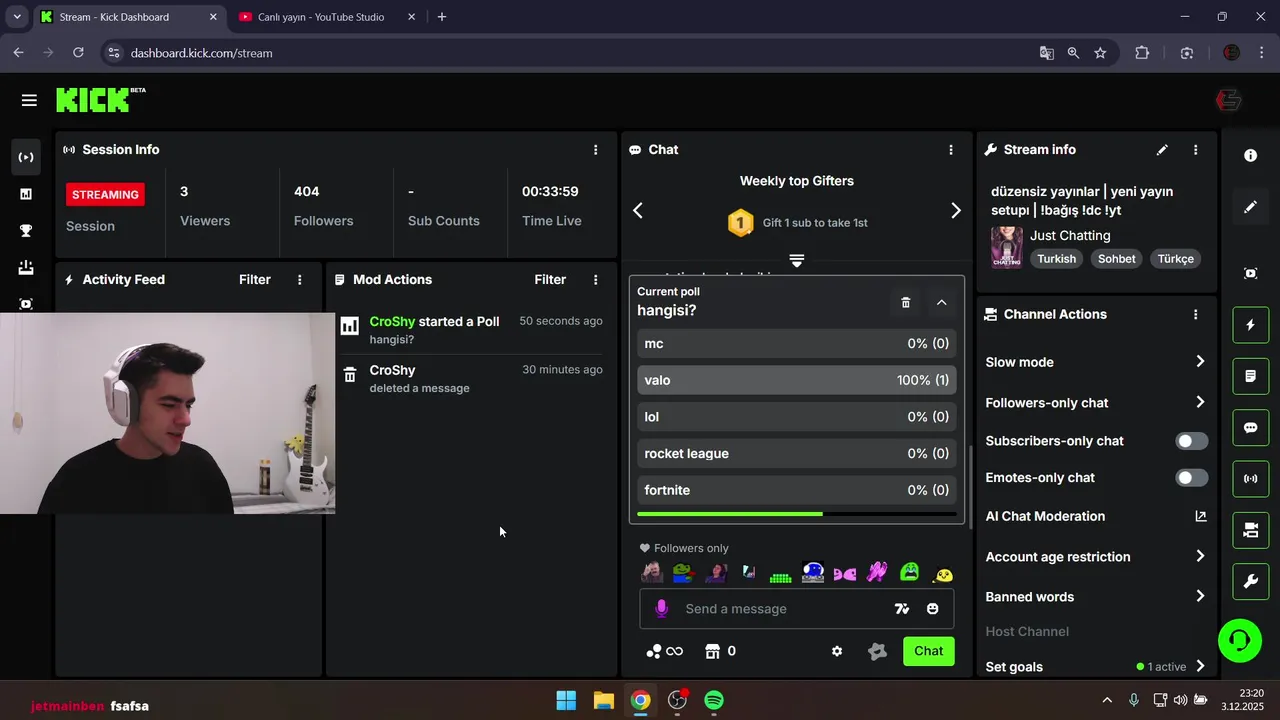Open the trophy achievements sidebar icon
Image resolution: width=1280 pixels, height=720 pixels.
click(x=26, y=231)
